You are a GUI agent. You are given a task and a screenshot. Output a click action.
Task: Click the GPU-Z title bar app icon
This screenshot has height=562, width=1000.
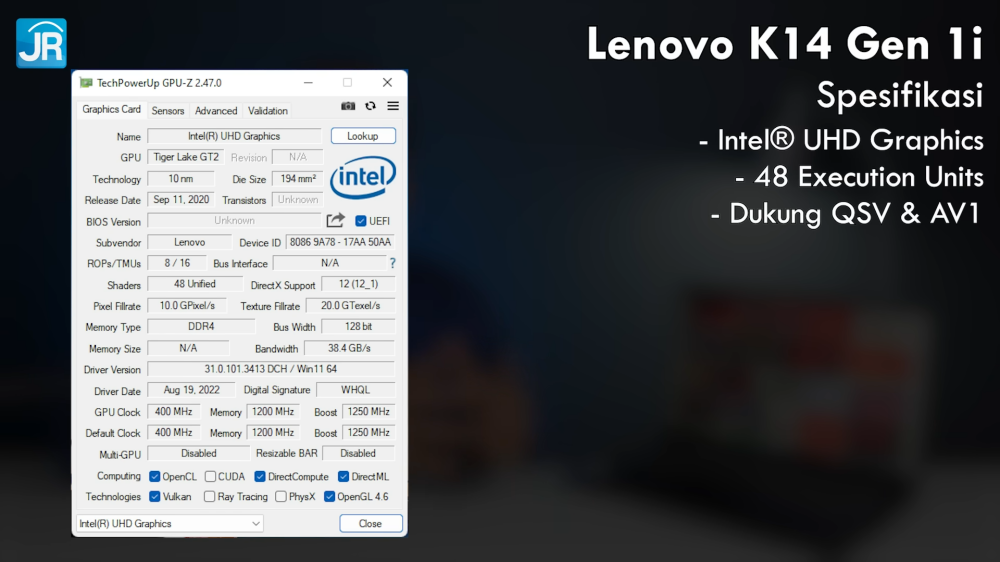click(x=86, y=83)
